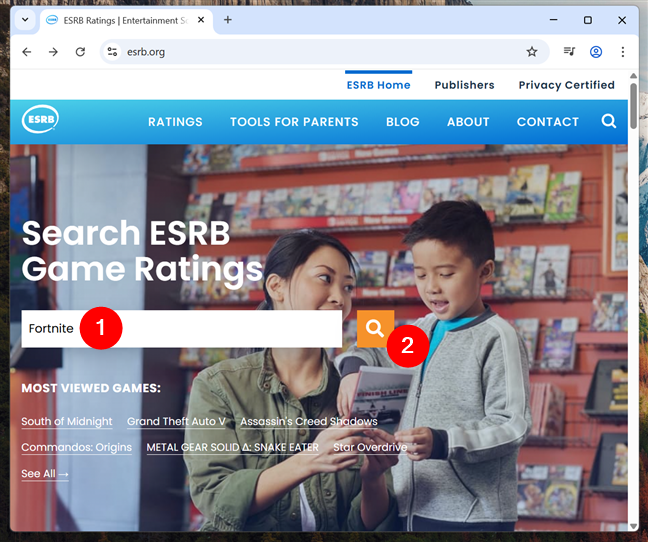Expand the tab search dropdown arrow
The image size is (648, 542).
[x=25, y=20]
